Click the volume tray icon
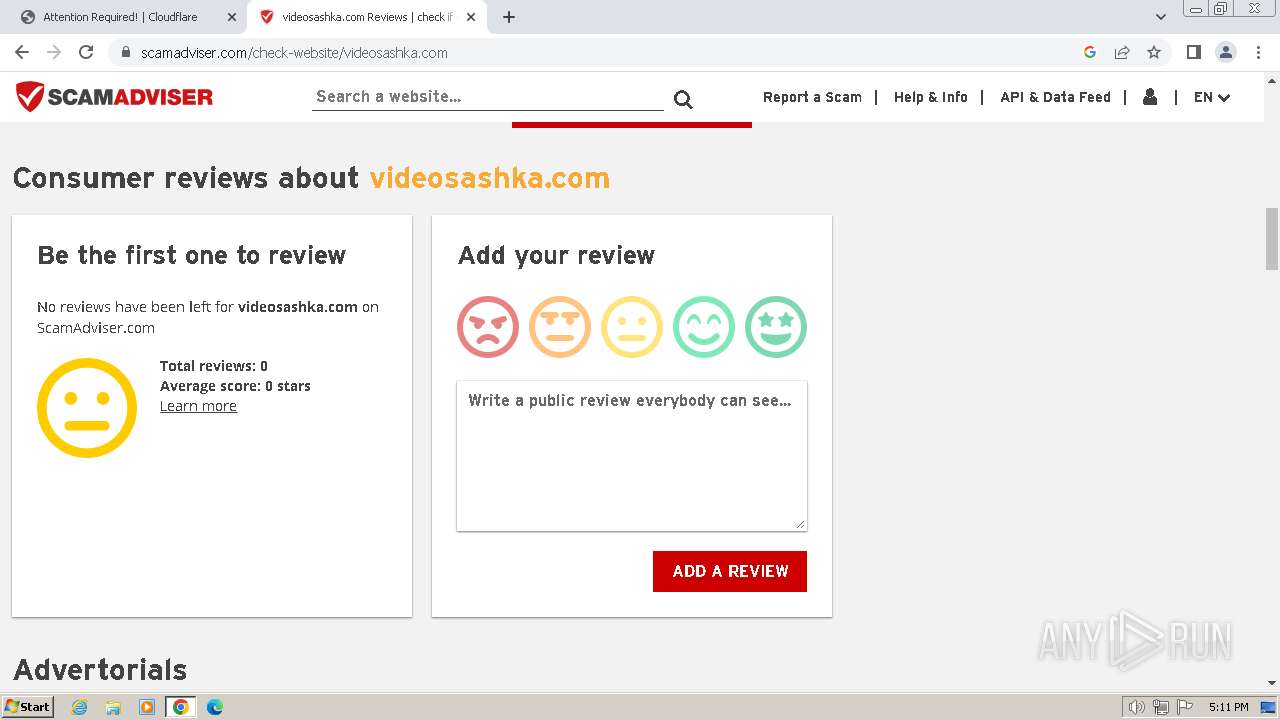Image resolution: width=1280 pixels, height=720 pixels. [x=1137, y=707]
